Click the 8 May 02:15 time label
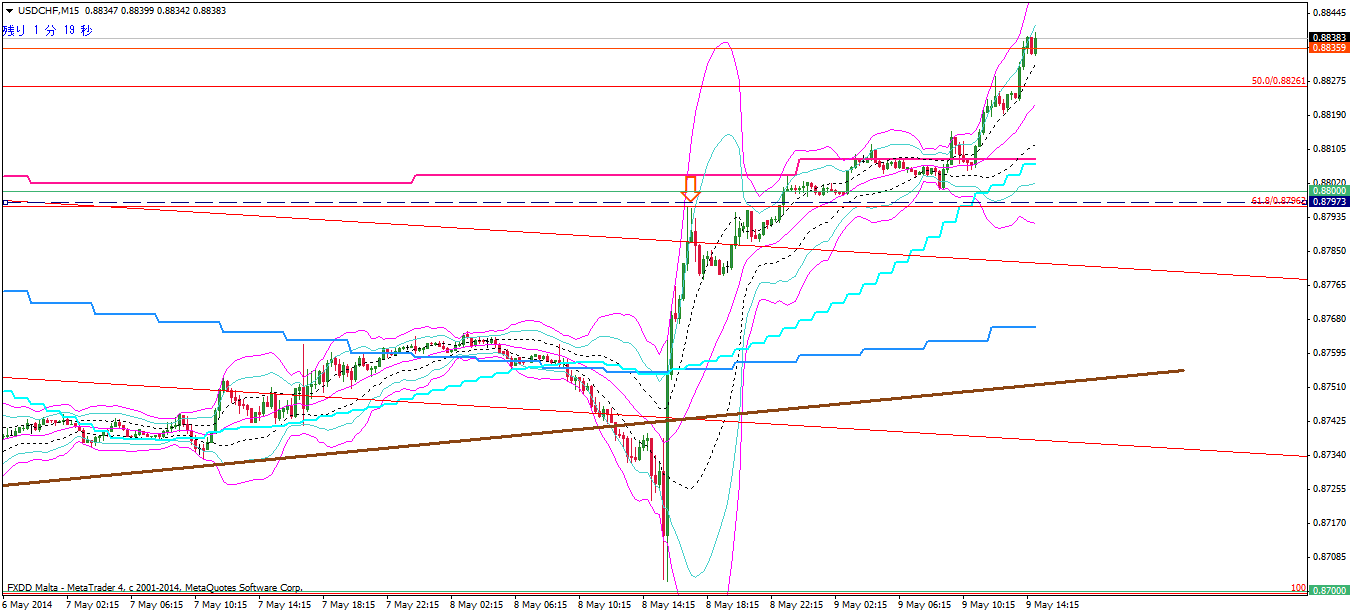The height and width of the screenshot is (613, 1350). (477, 605)
